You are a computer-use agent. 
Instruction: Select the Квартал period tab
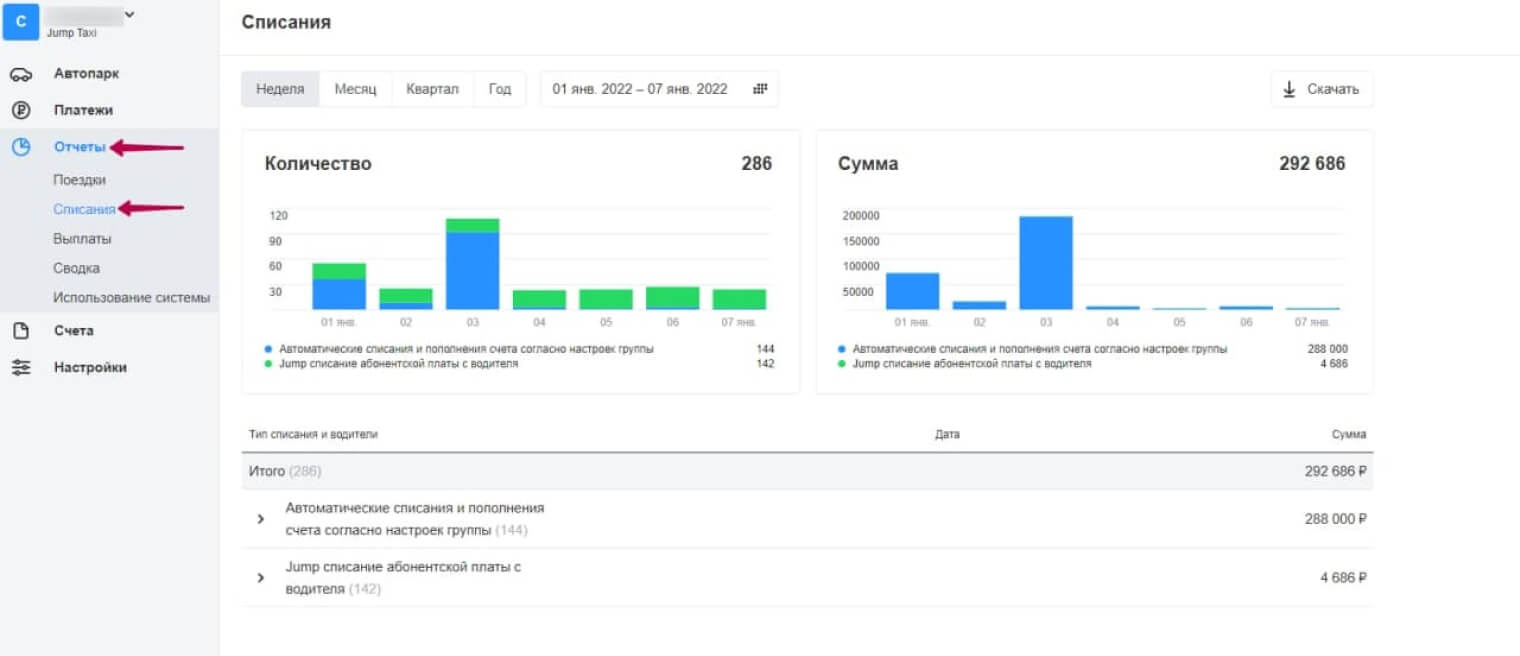coord(432,89)
